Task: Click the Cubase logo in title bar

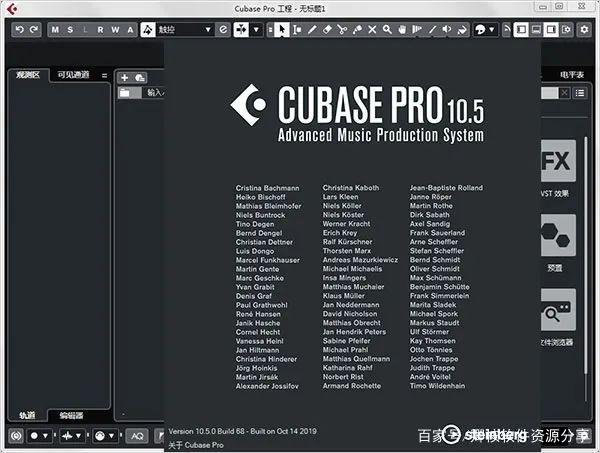Action: (12, 8)
